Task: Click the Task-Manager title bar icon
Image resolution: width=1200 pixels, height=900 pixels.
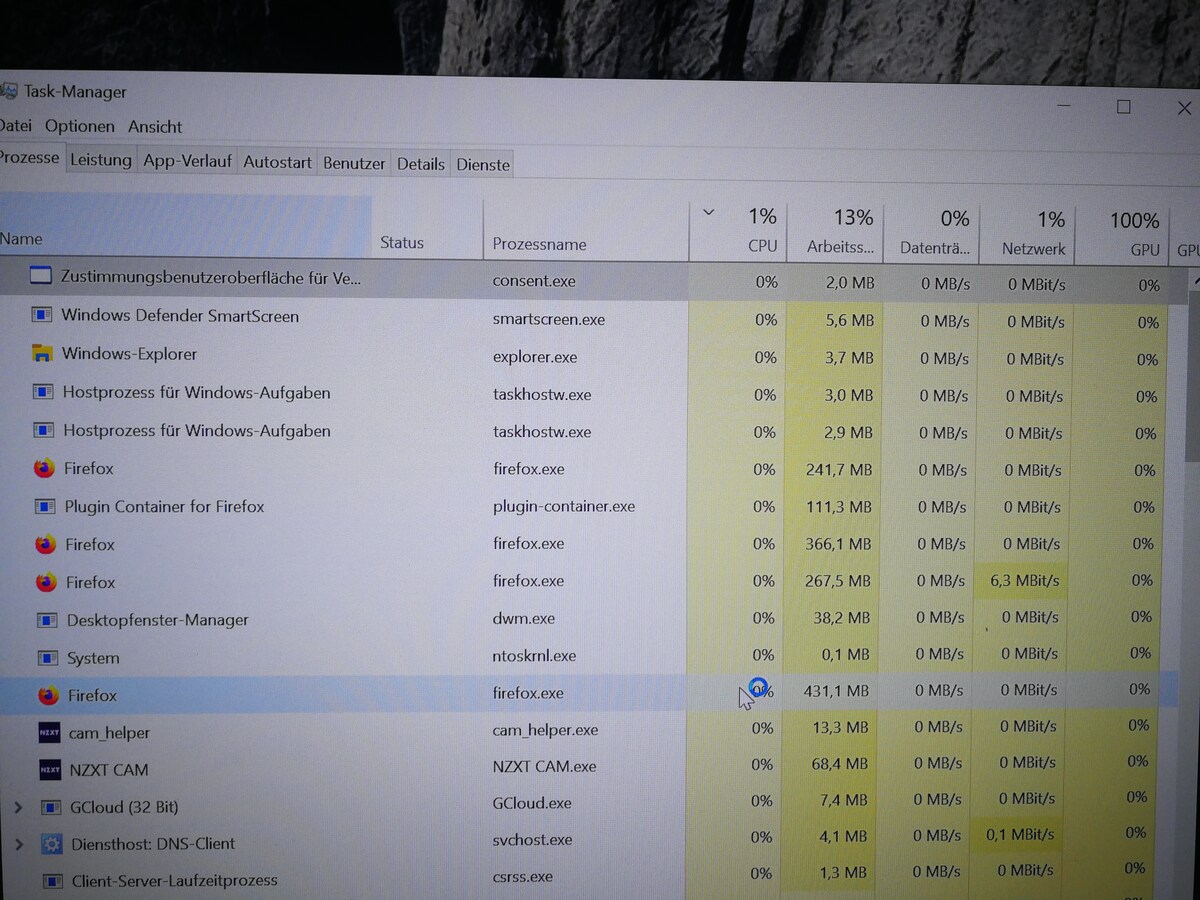Action: click(8, 92)
